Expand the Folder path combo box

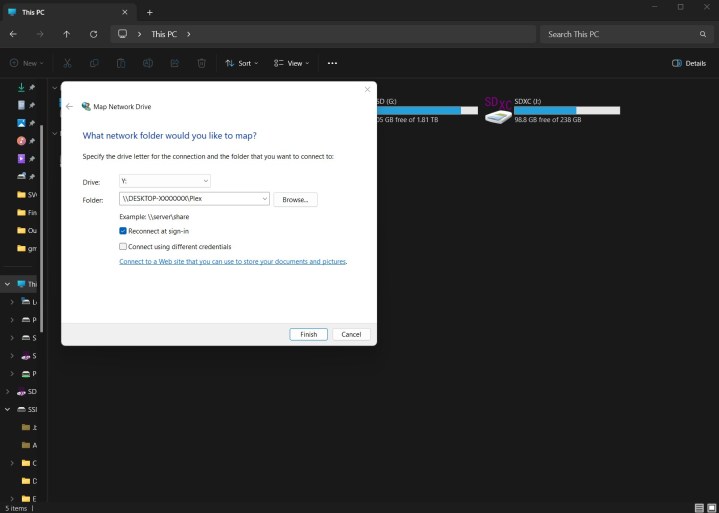(x=264, y=199)
